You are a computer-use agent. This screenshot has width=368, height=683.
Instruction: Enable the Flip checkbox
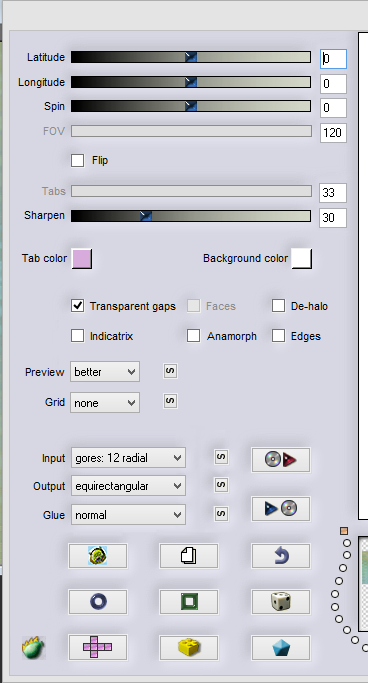pos(78,160)
